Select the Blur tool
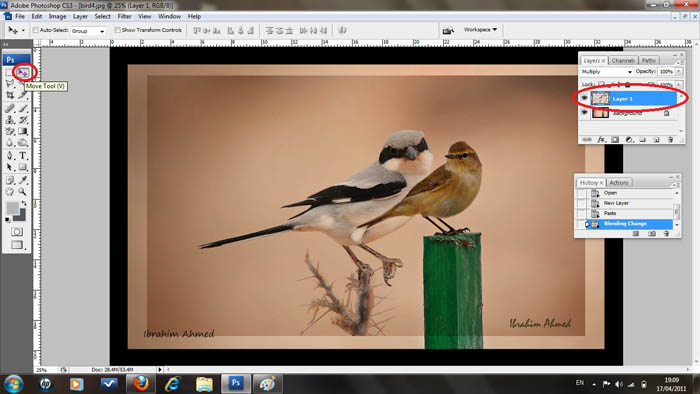700x394 pixels. 9,143
